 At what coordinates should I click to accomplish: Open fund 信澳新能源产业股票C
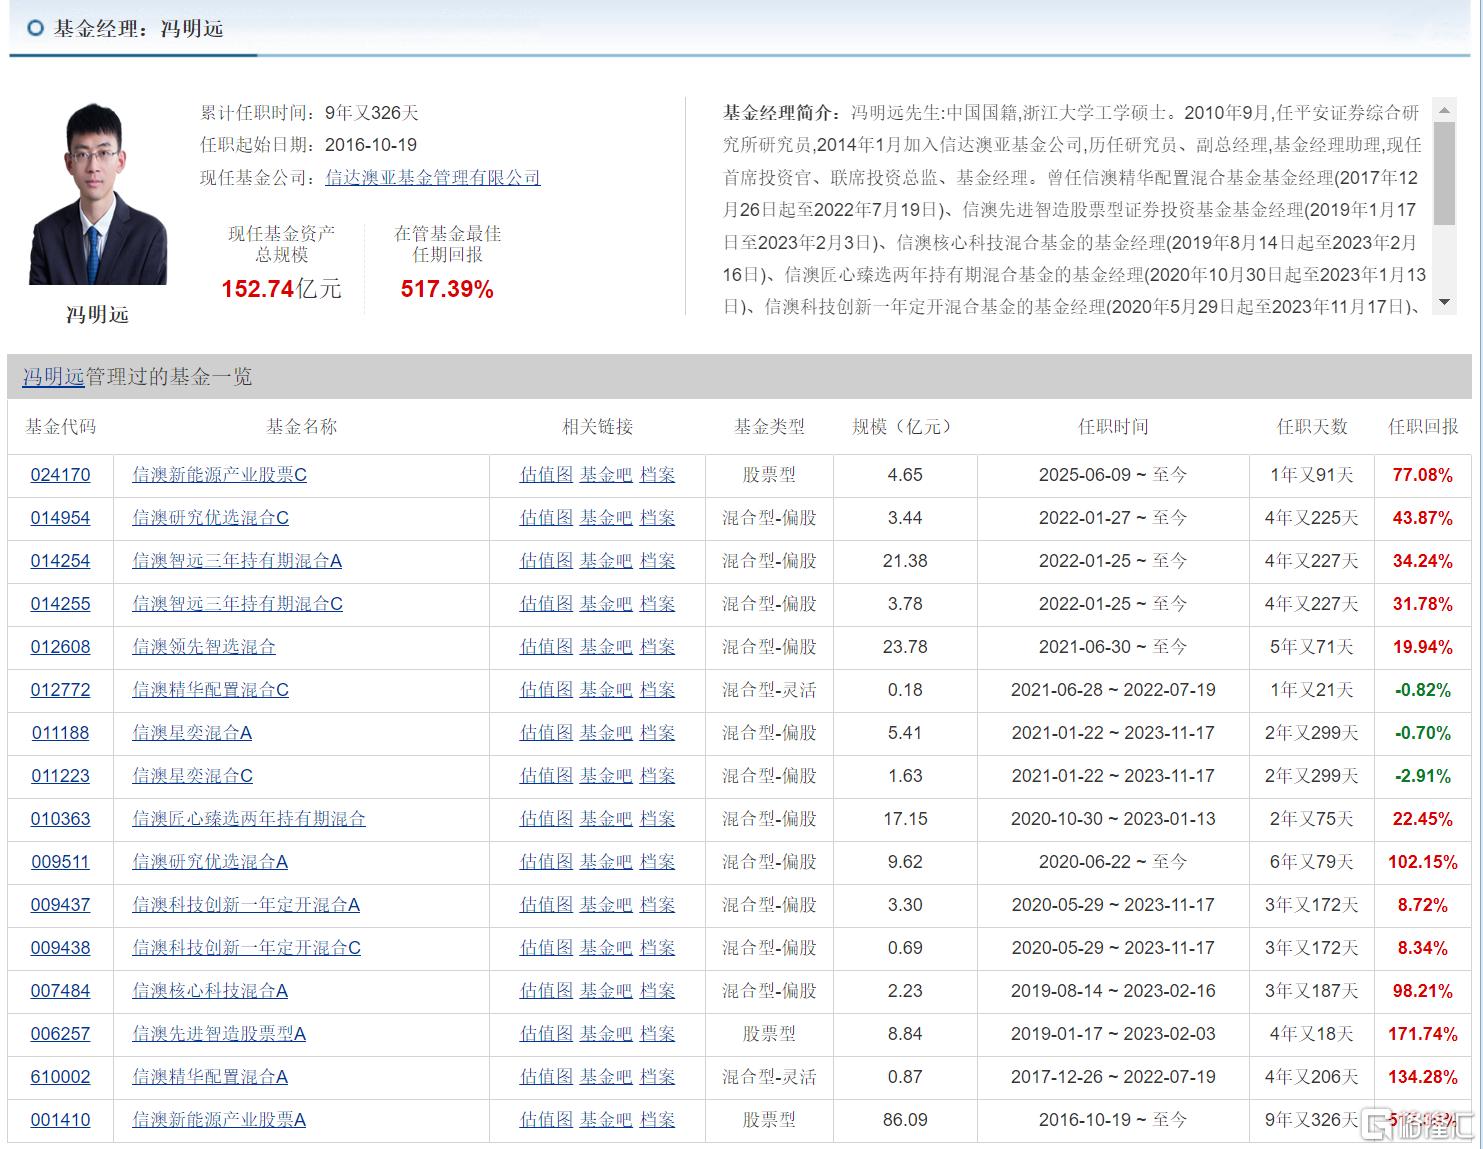coord(219,475)
